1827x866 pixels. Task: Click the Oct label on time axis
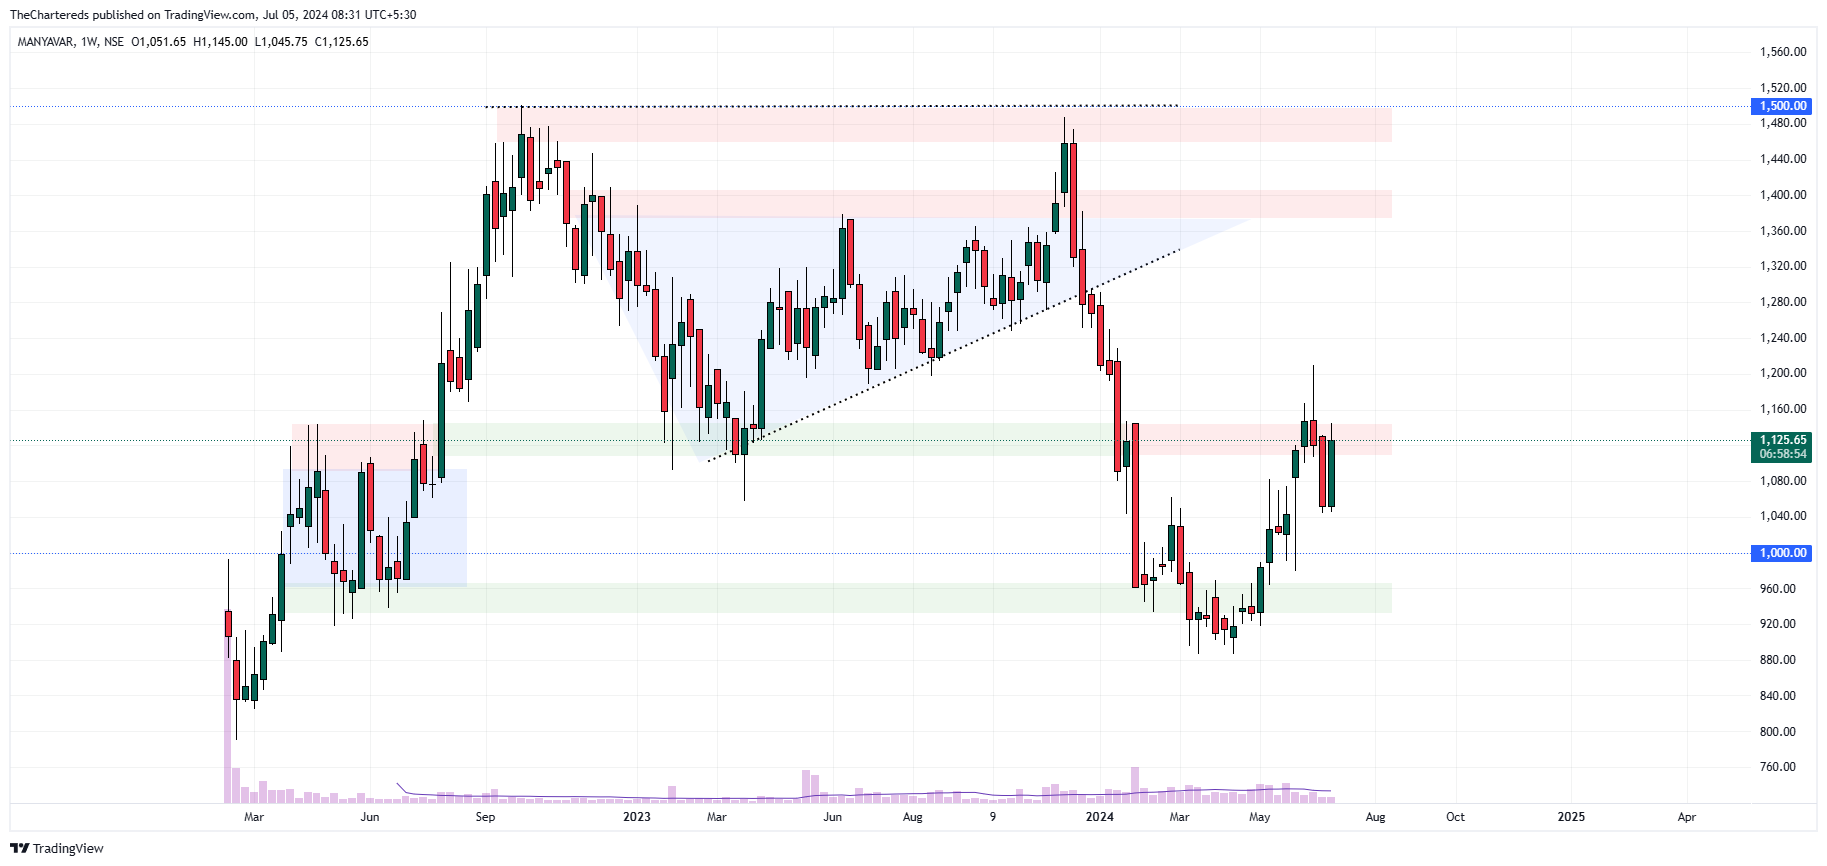pyautogui.click(x=1455, y=817)
